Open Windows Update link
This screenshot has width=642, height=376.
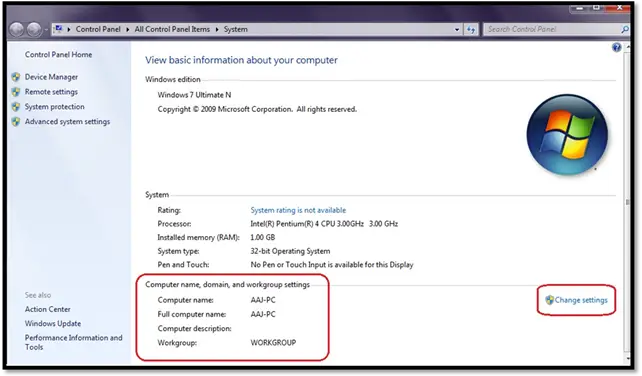[53, 324]
